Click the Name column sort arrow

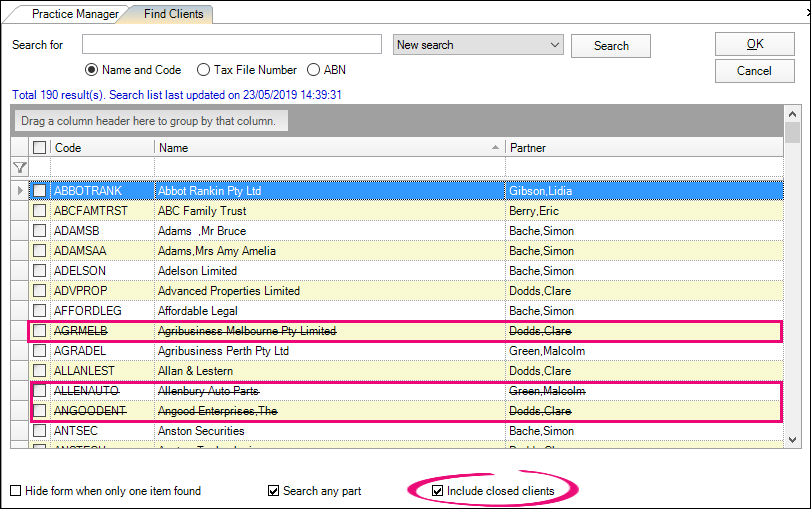(496, 148)
